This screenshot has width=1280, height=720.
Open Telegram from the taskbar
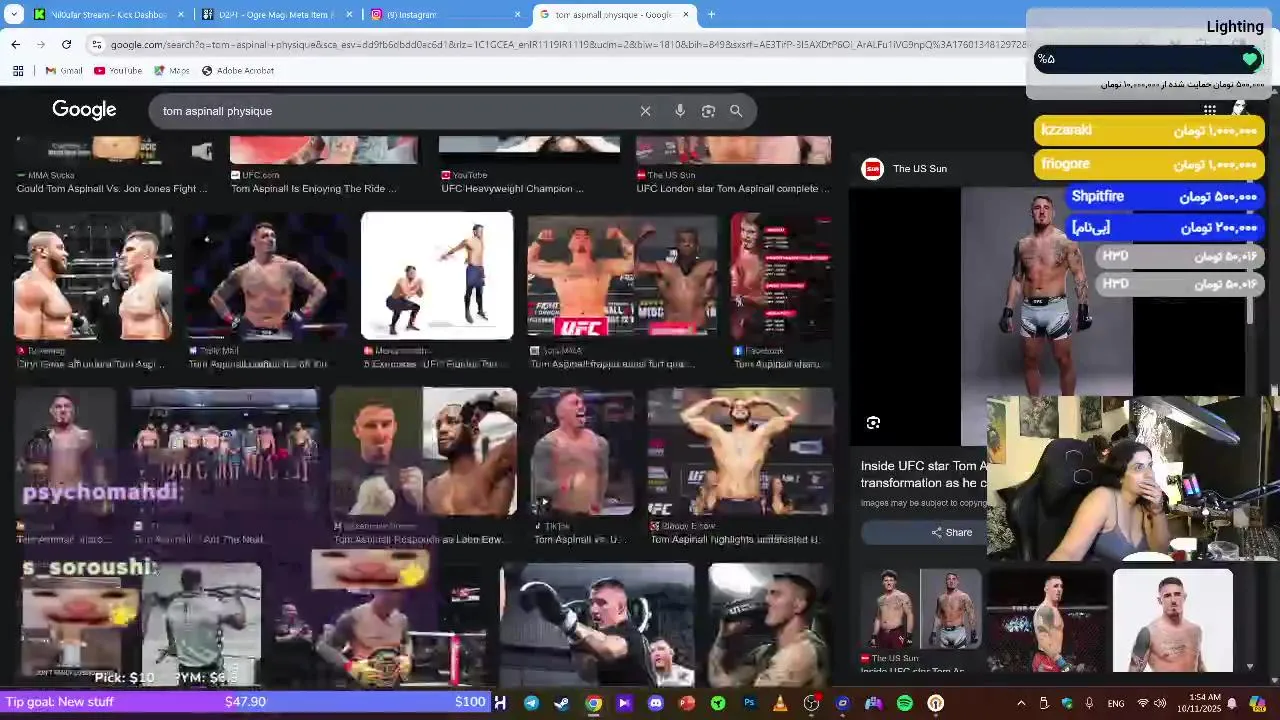pyautogui.click(x=531, y=703)
